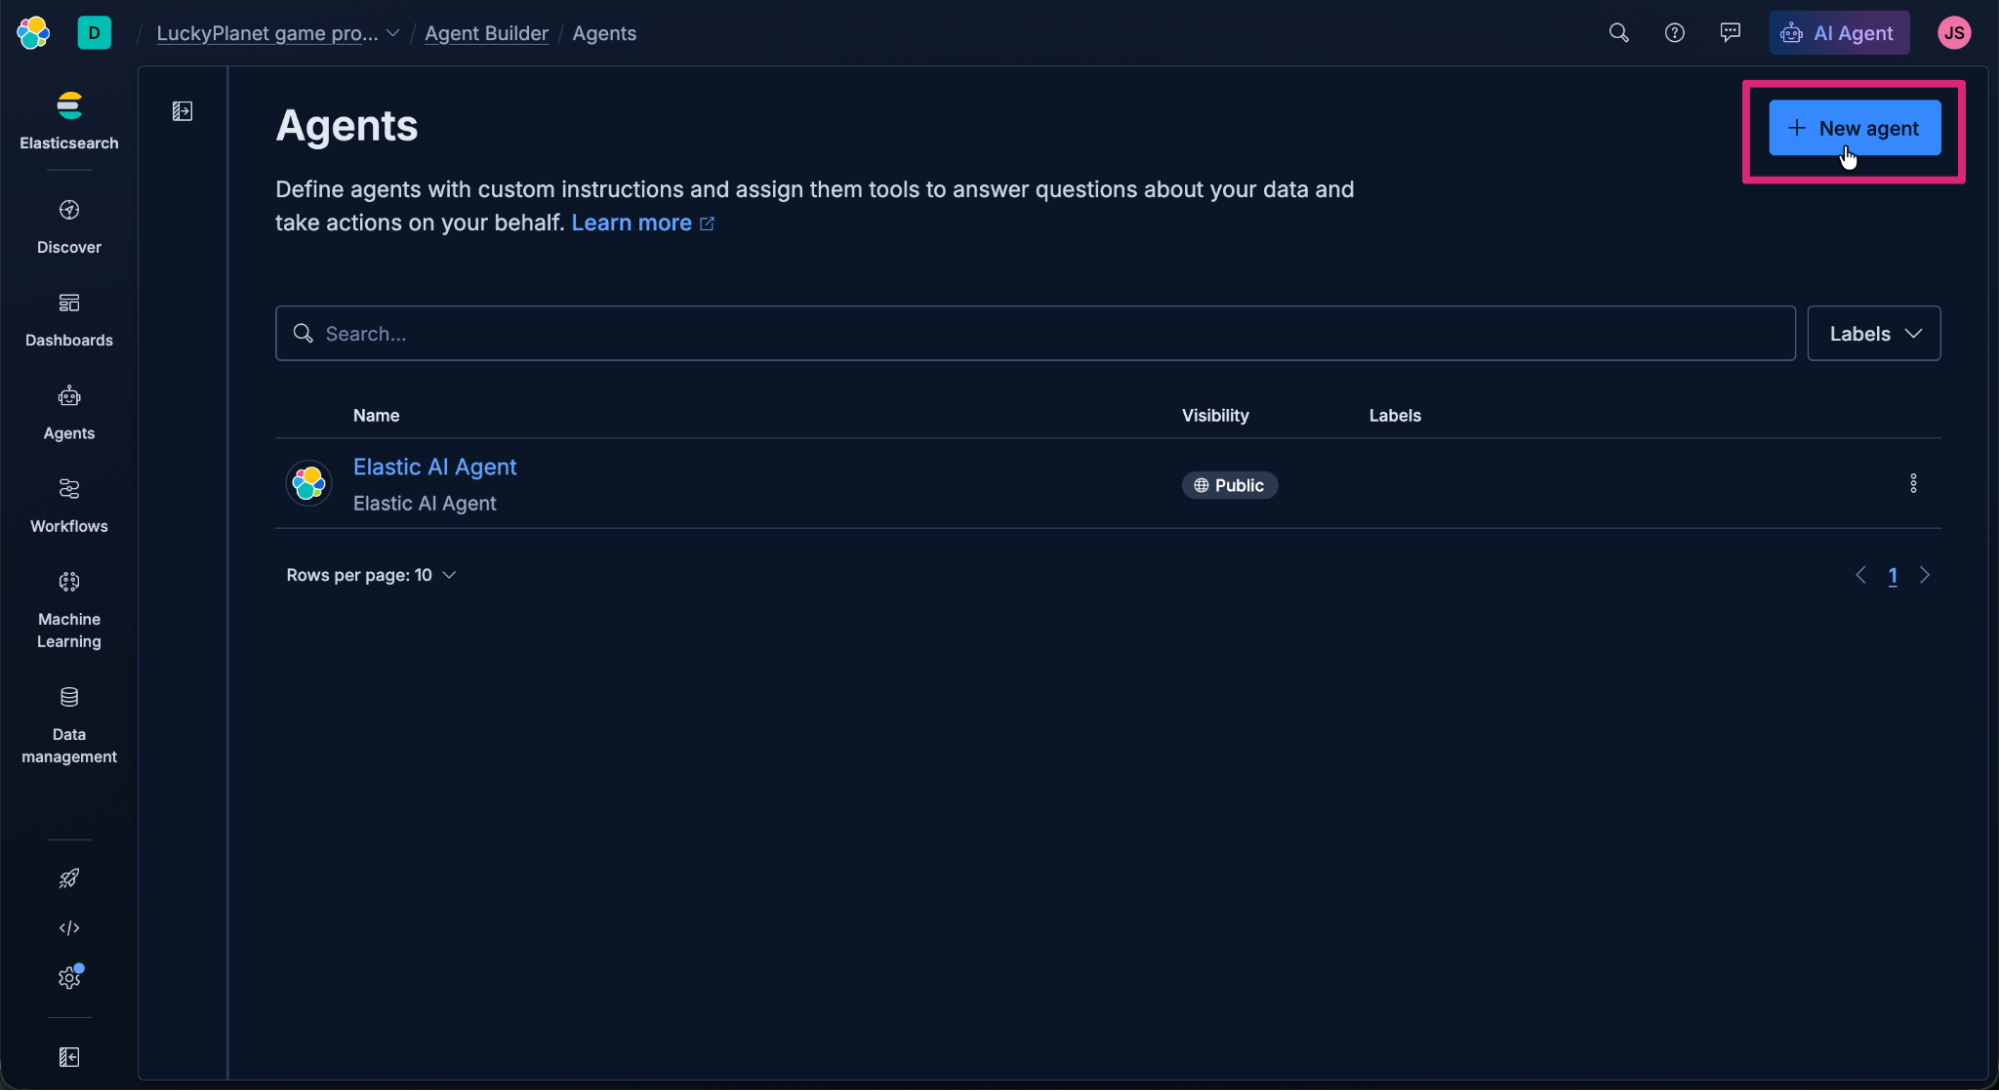Open the LuckyPlanet game project dropdown
Screen dimensions: 1999x1091
tap(278, 33)
